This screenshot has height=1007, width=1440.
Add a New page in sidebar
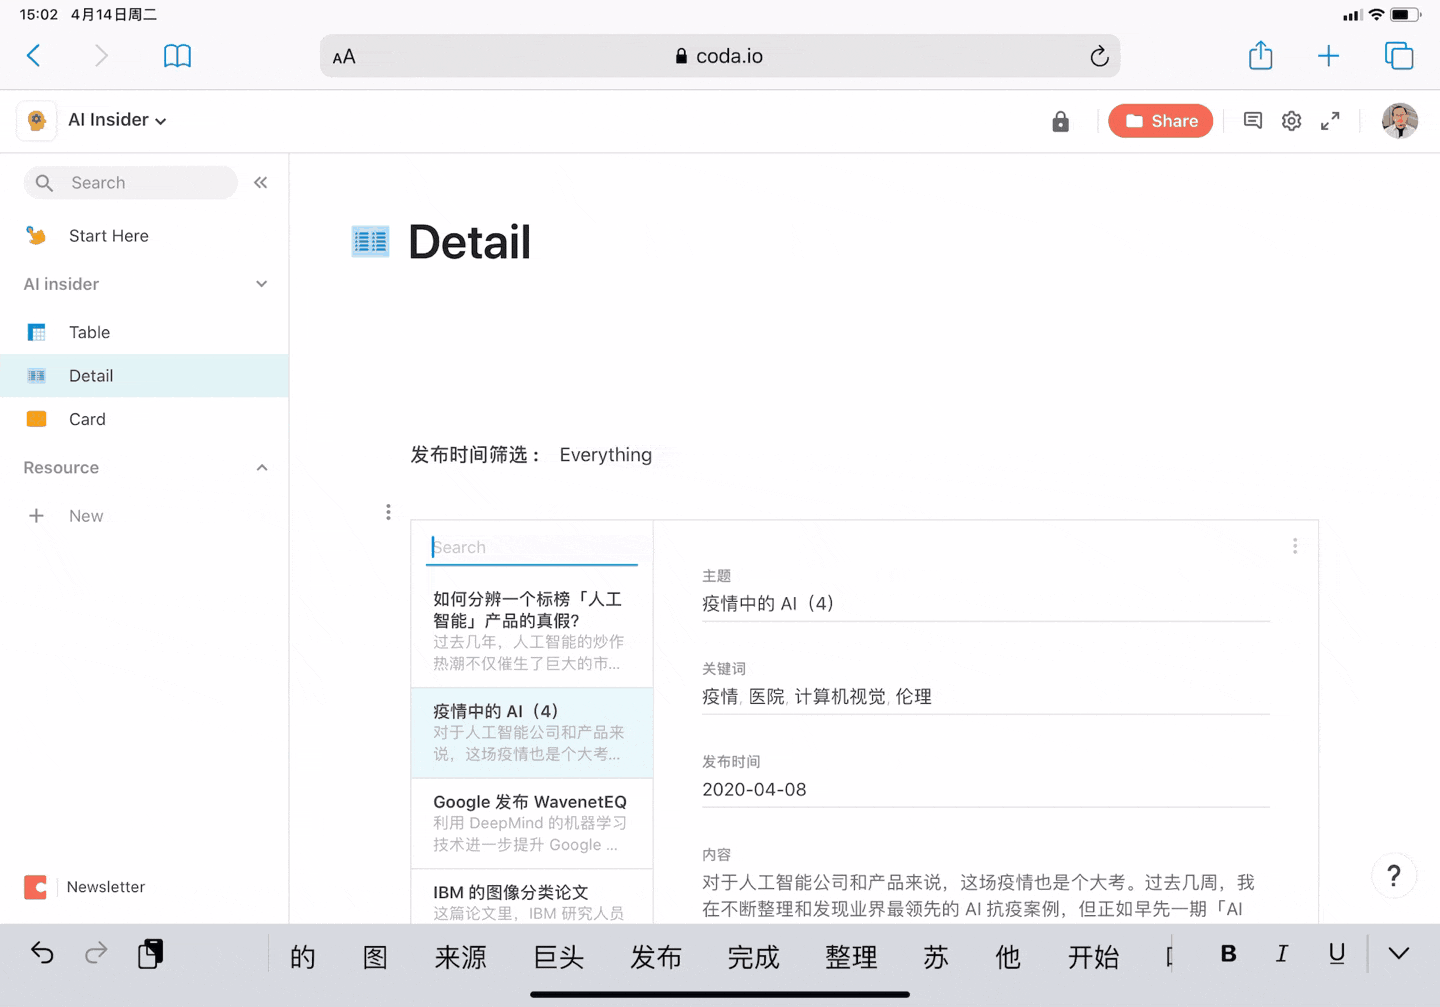(x=144, y=516)
